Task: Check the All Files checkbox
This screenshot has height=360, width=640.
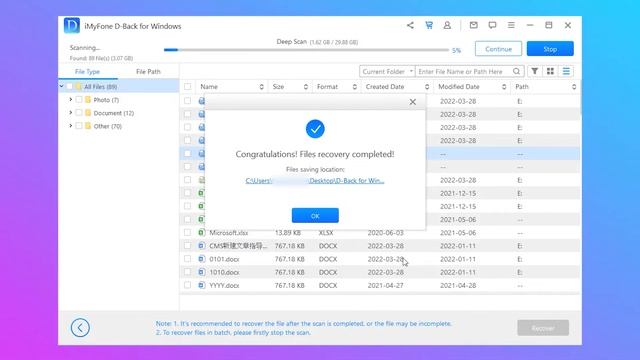Action: (x=69, y=87)
